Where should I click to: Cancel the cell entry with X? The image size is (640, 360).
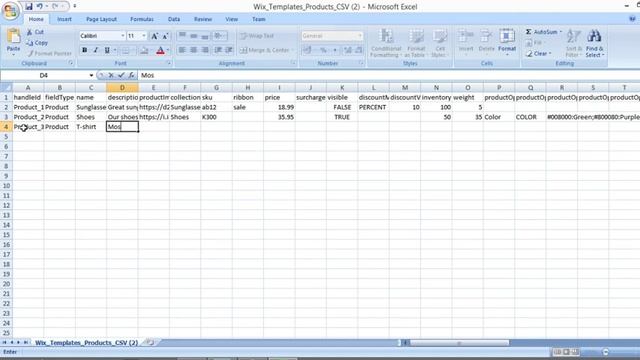pyautogui.click(x=111, y=76)
